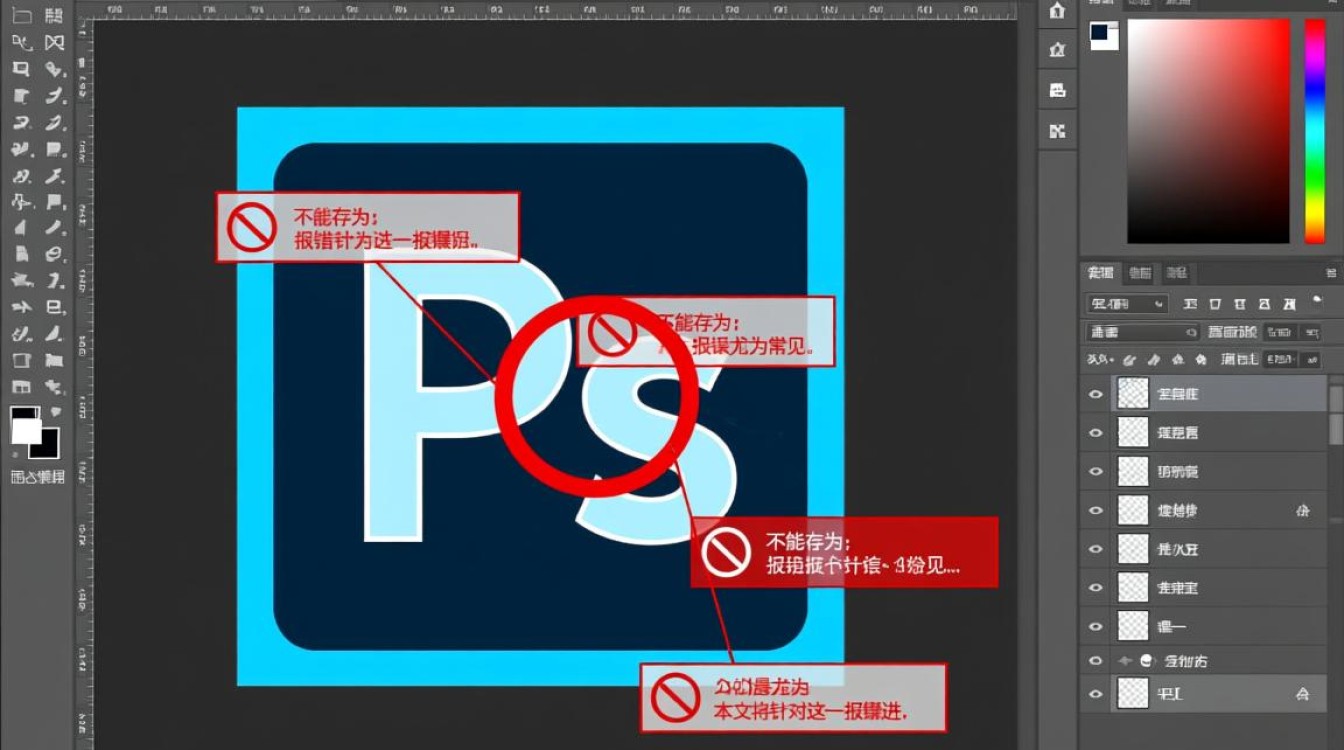Toggle visibility of the sixth layer from top
Image resolution: width=1344 pixels, height=750 pixels.
pyautogui.click(x=1096, y=588)
